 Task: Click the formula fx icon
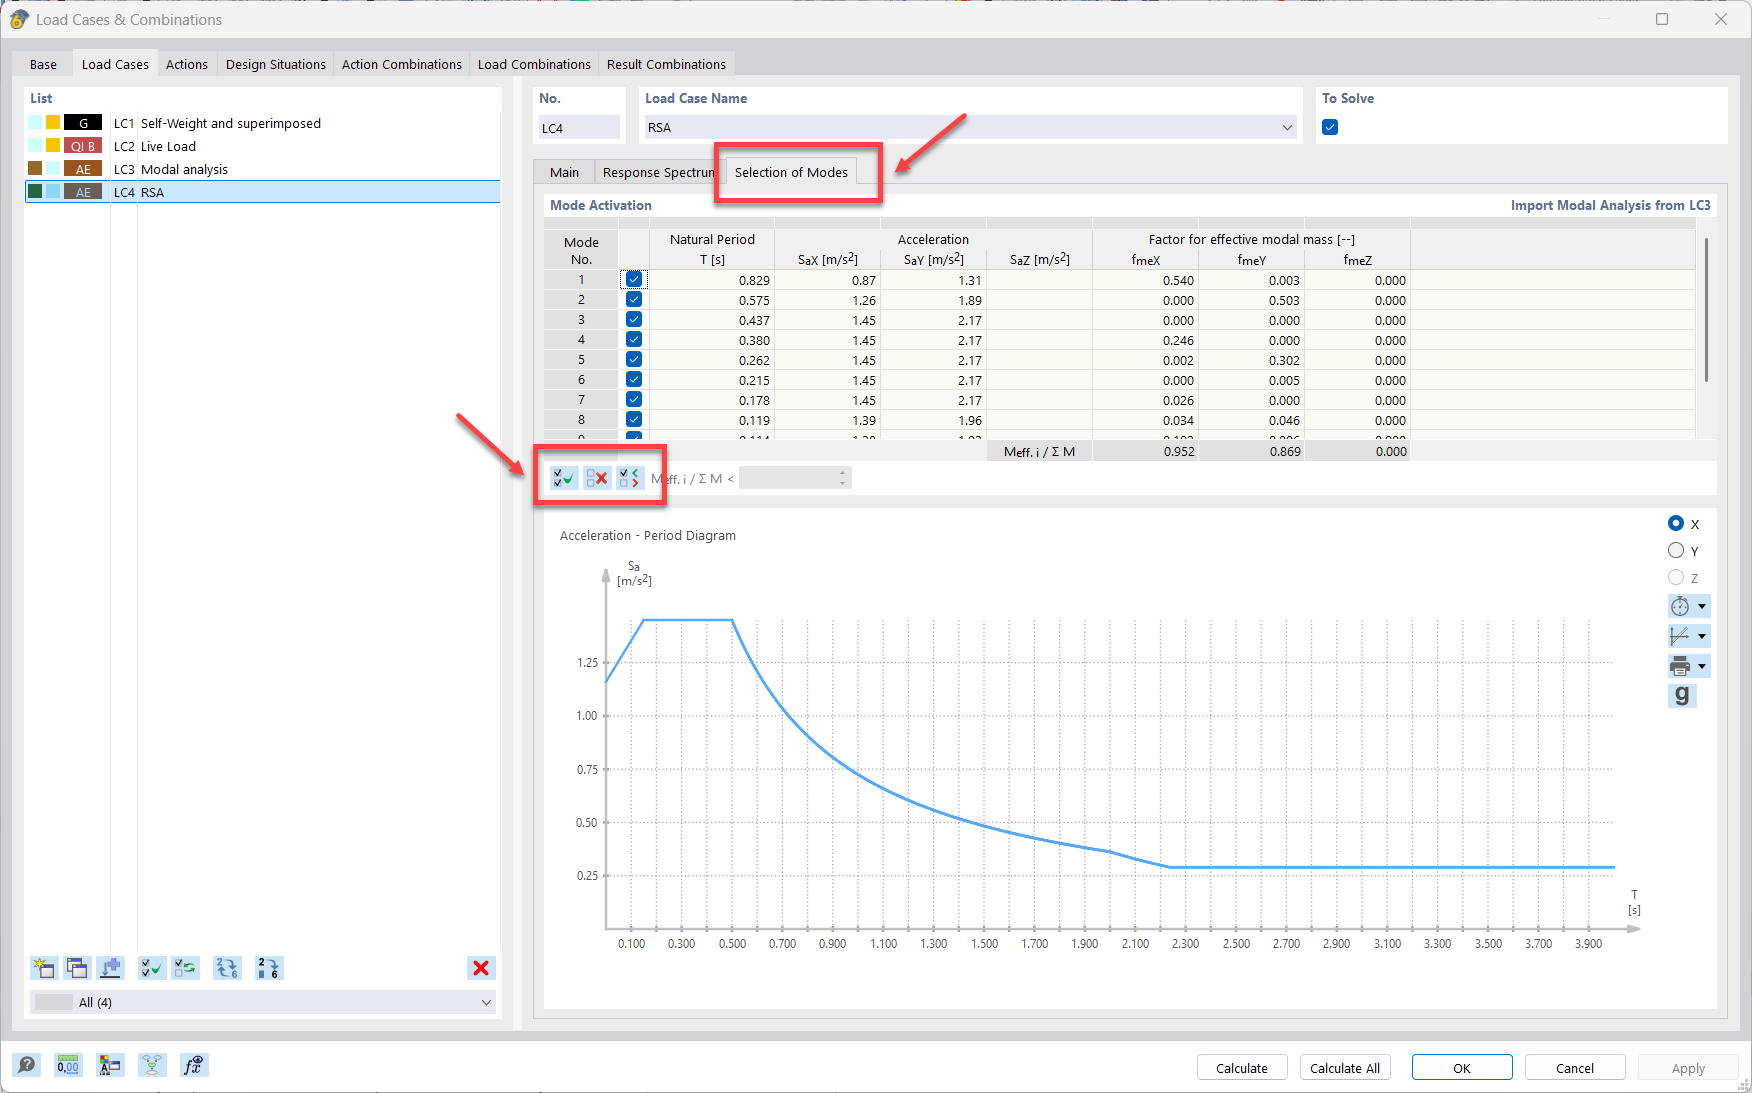(x=193, y=1065)
